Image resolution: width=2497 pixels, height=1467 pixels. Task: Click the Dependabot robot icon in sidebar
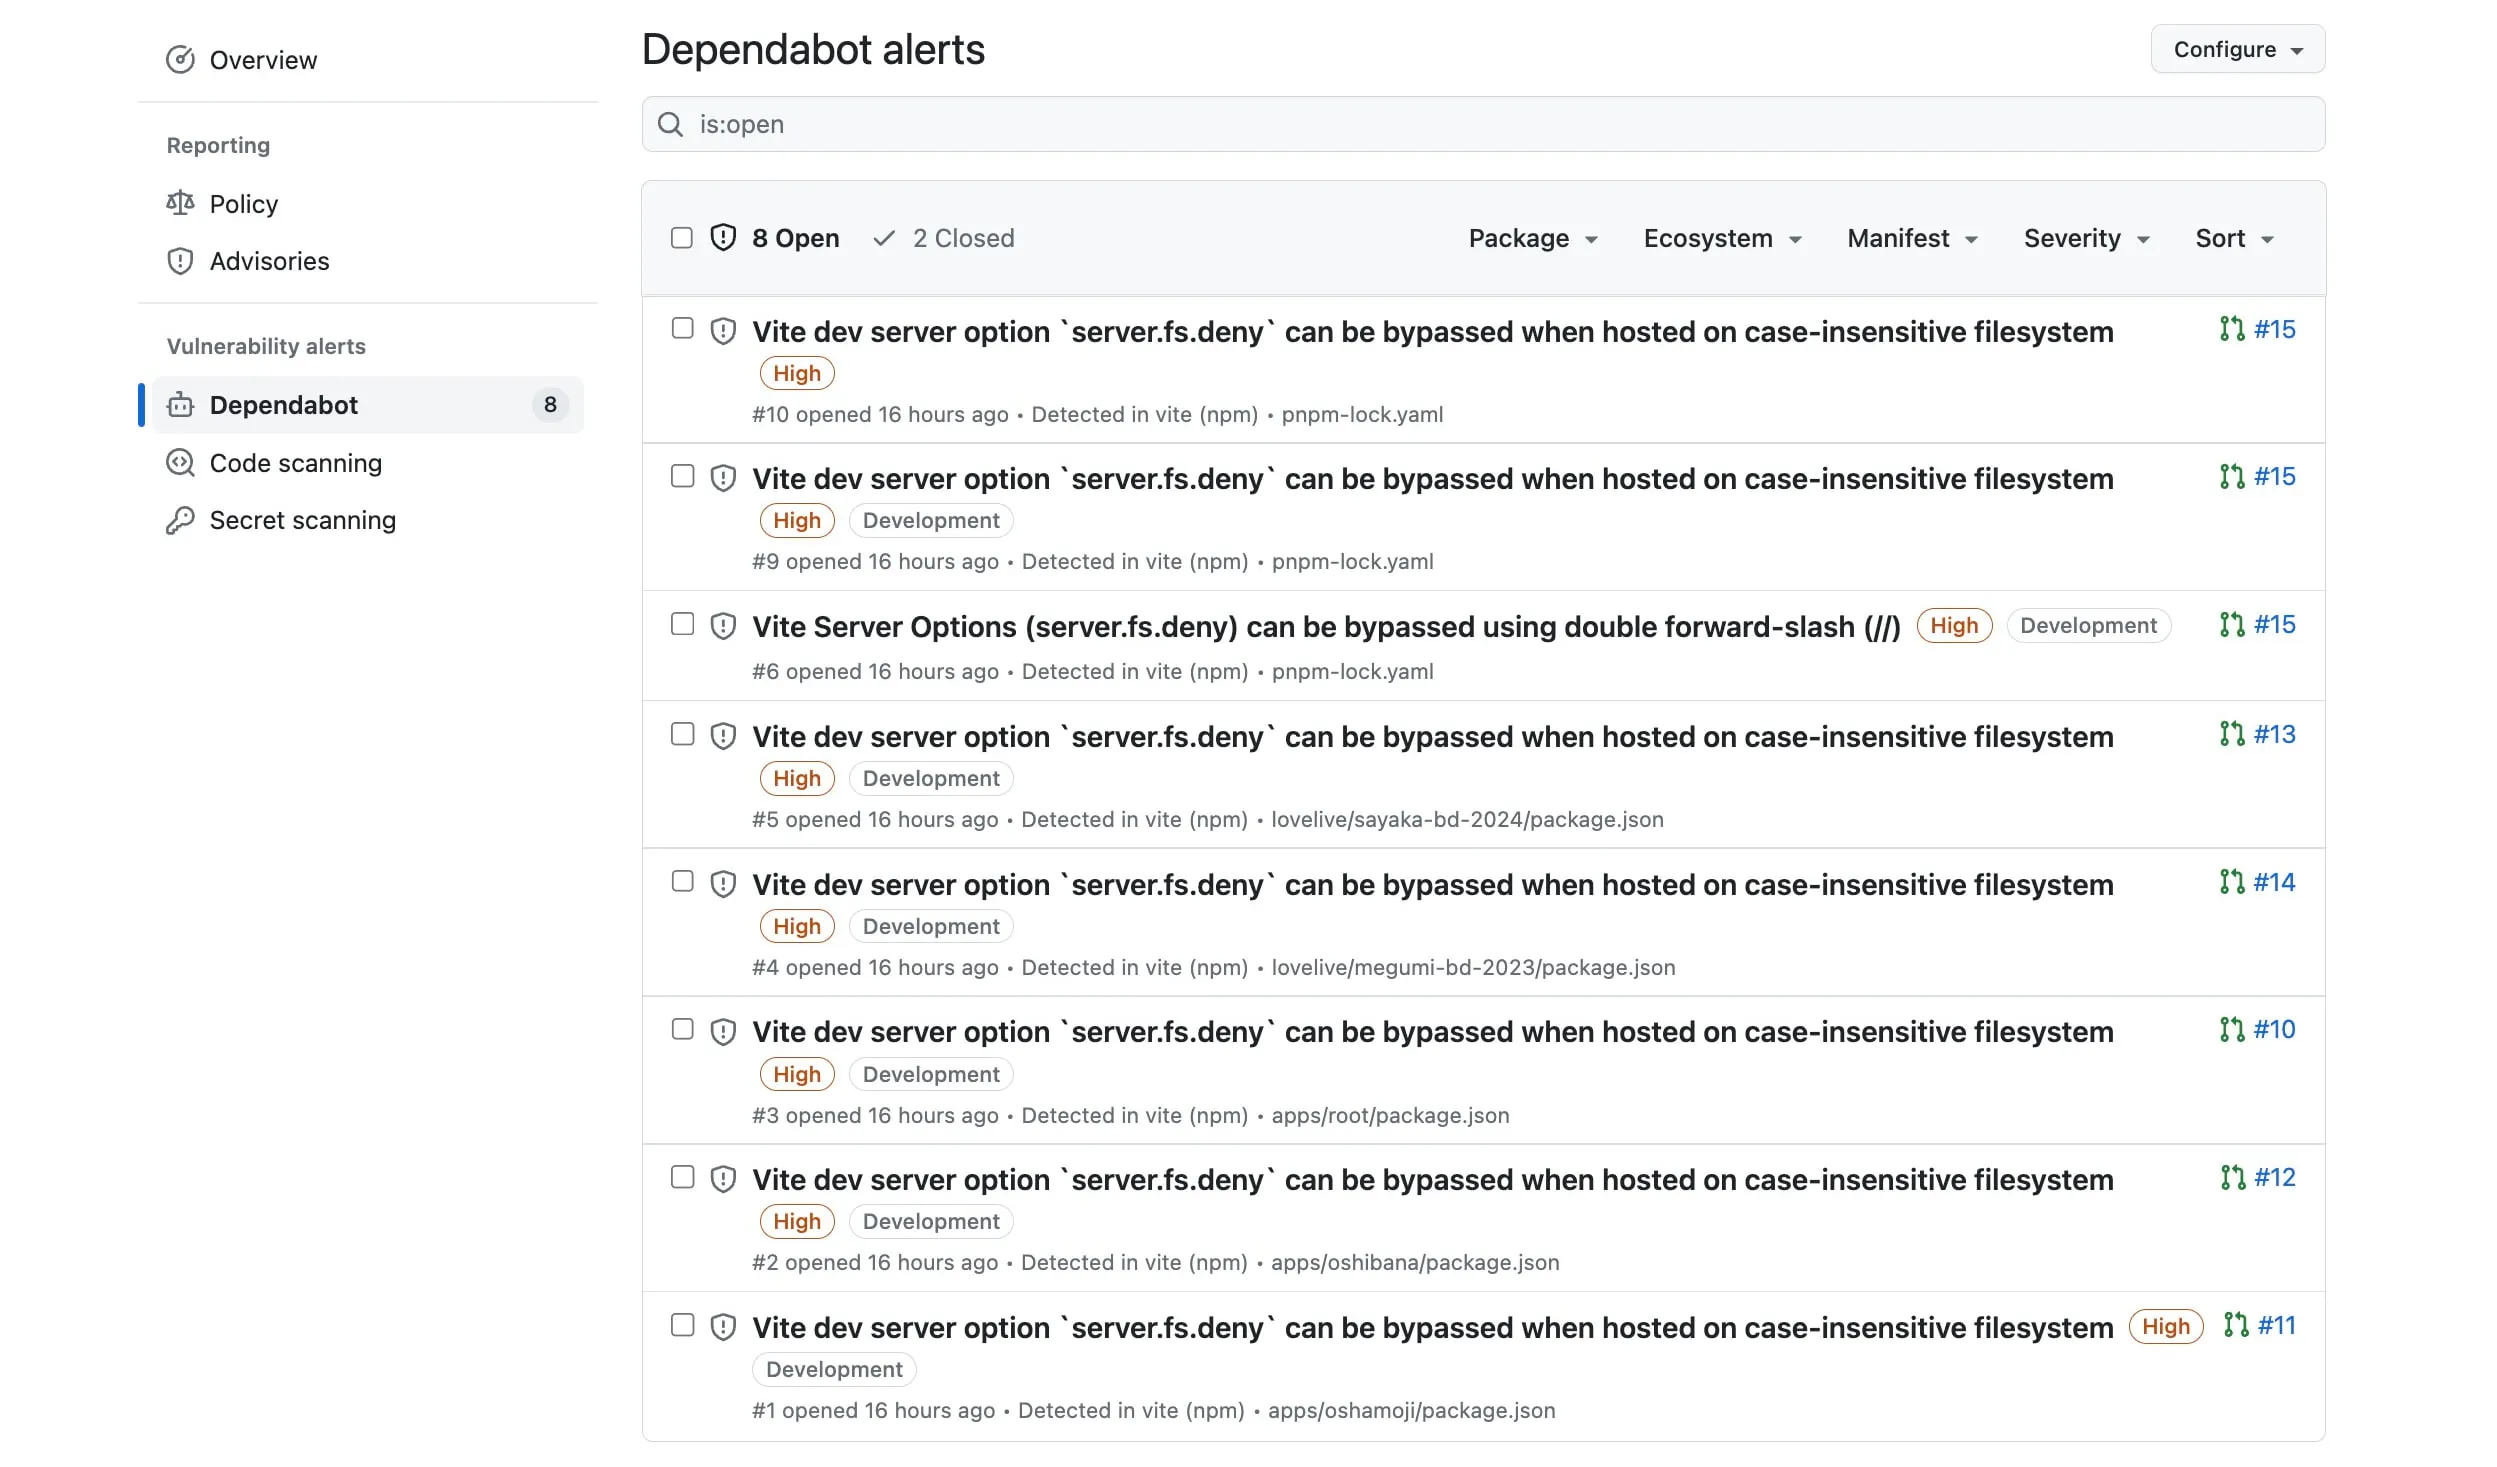[180, 405]
